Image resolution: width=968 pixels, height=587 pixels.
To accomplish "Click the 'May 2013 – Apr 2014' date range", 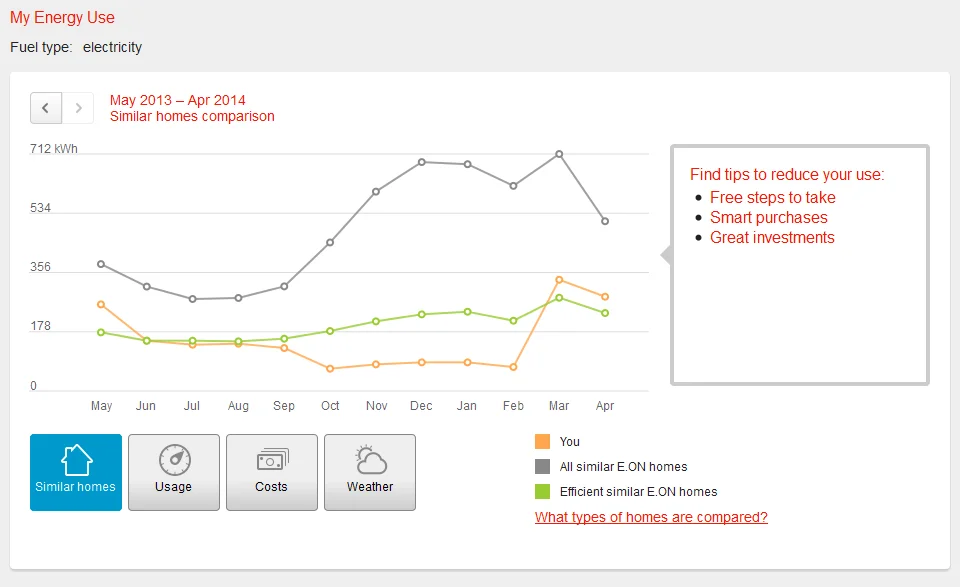I will (x=178, y=100).
